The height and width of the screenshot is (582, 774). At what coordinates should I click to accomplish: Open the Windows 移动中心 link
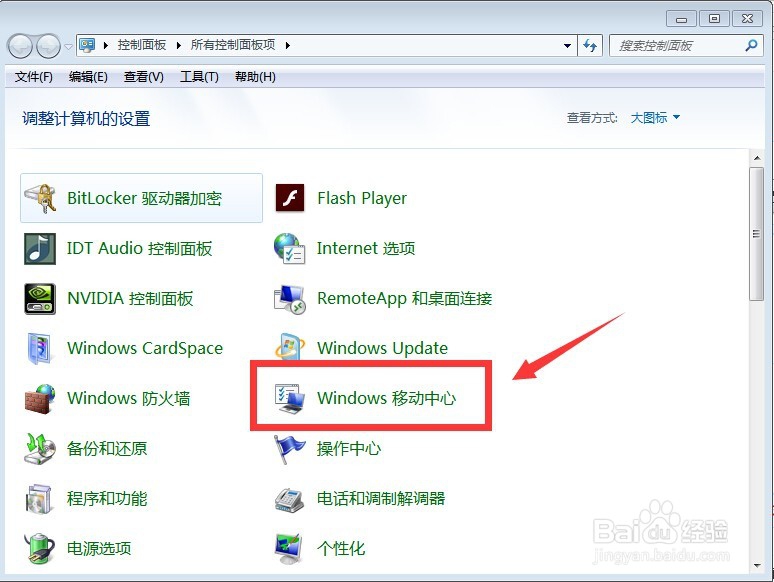click(387, 398)
